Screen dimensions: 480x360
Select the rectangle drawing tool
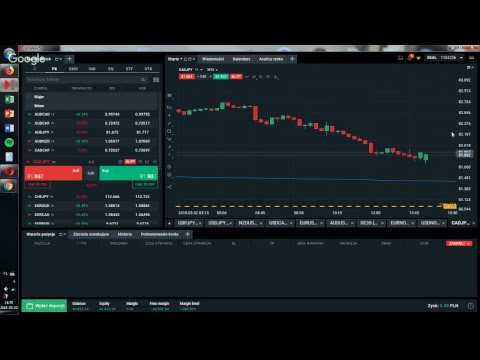170,131
